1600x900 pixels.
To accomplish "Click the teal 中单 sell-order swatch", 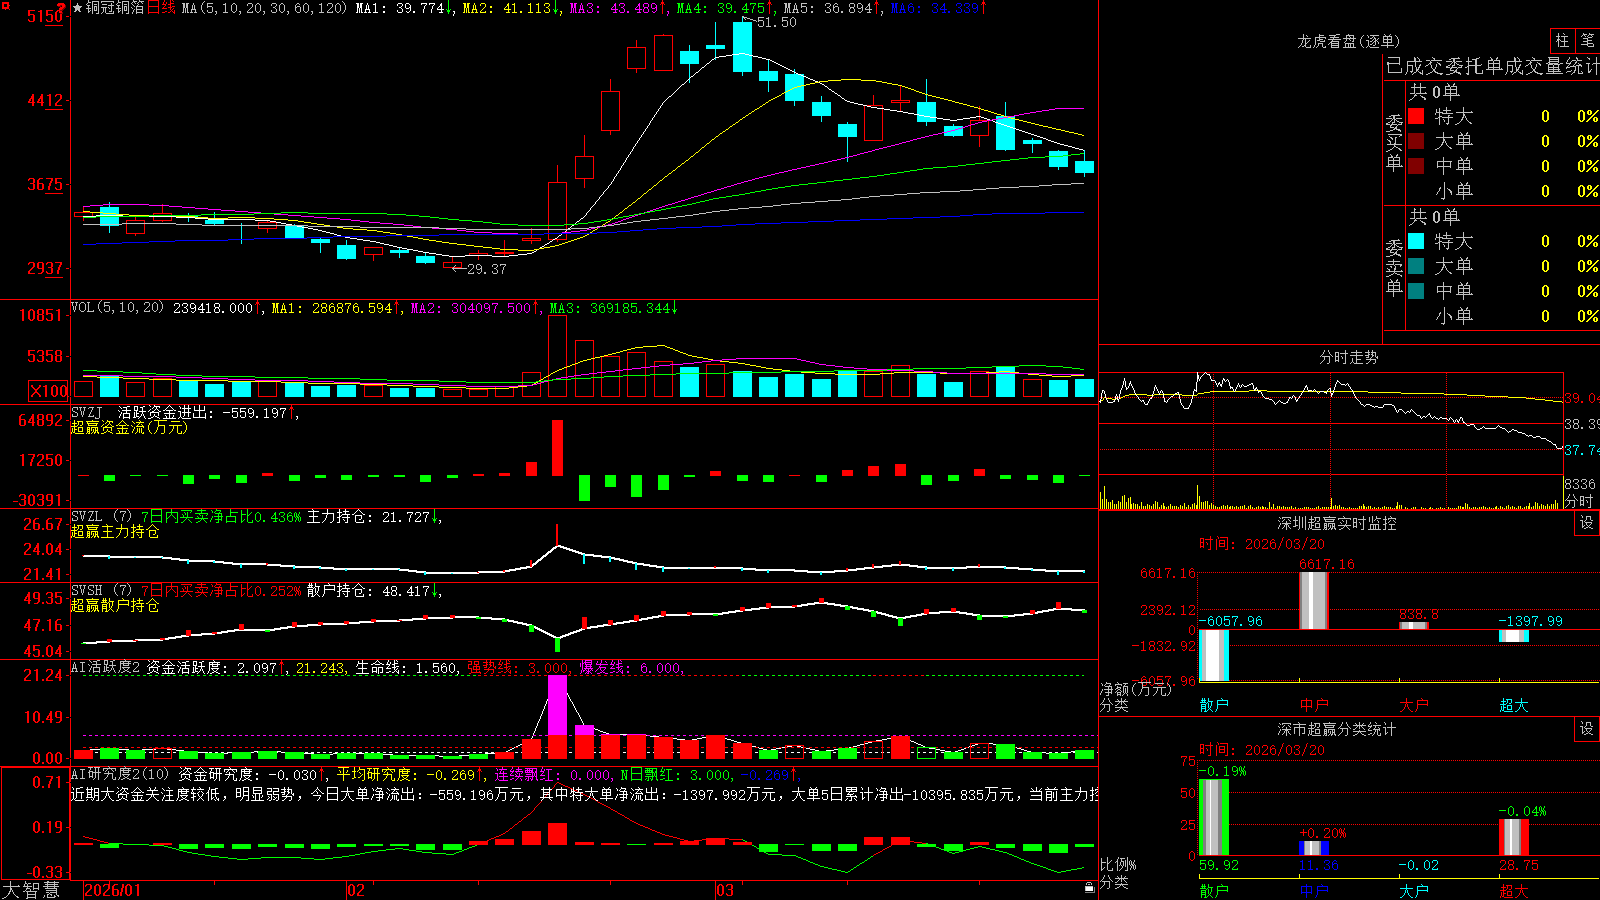I will click(x=1416, y=291).
